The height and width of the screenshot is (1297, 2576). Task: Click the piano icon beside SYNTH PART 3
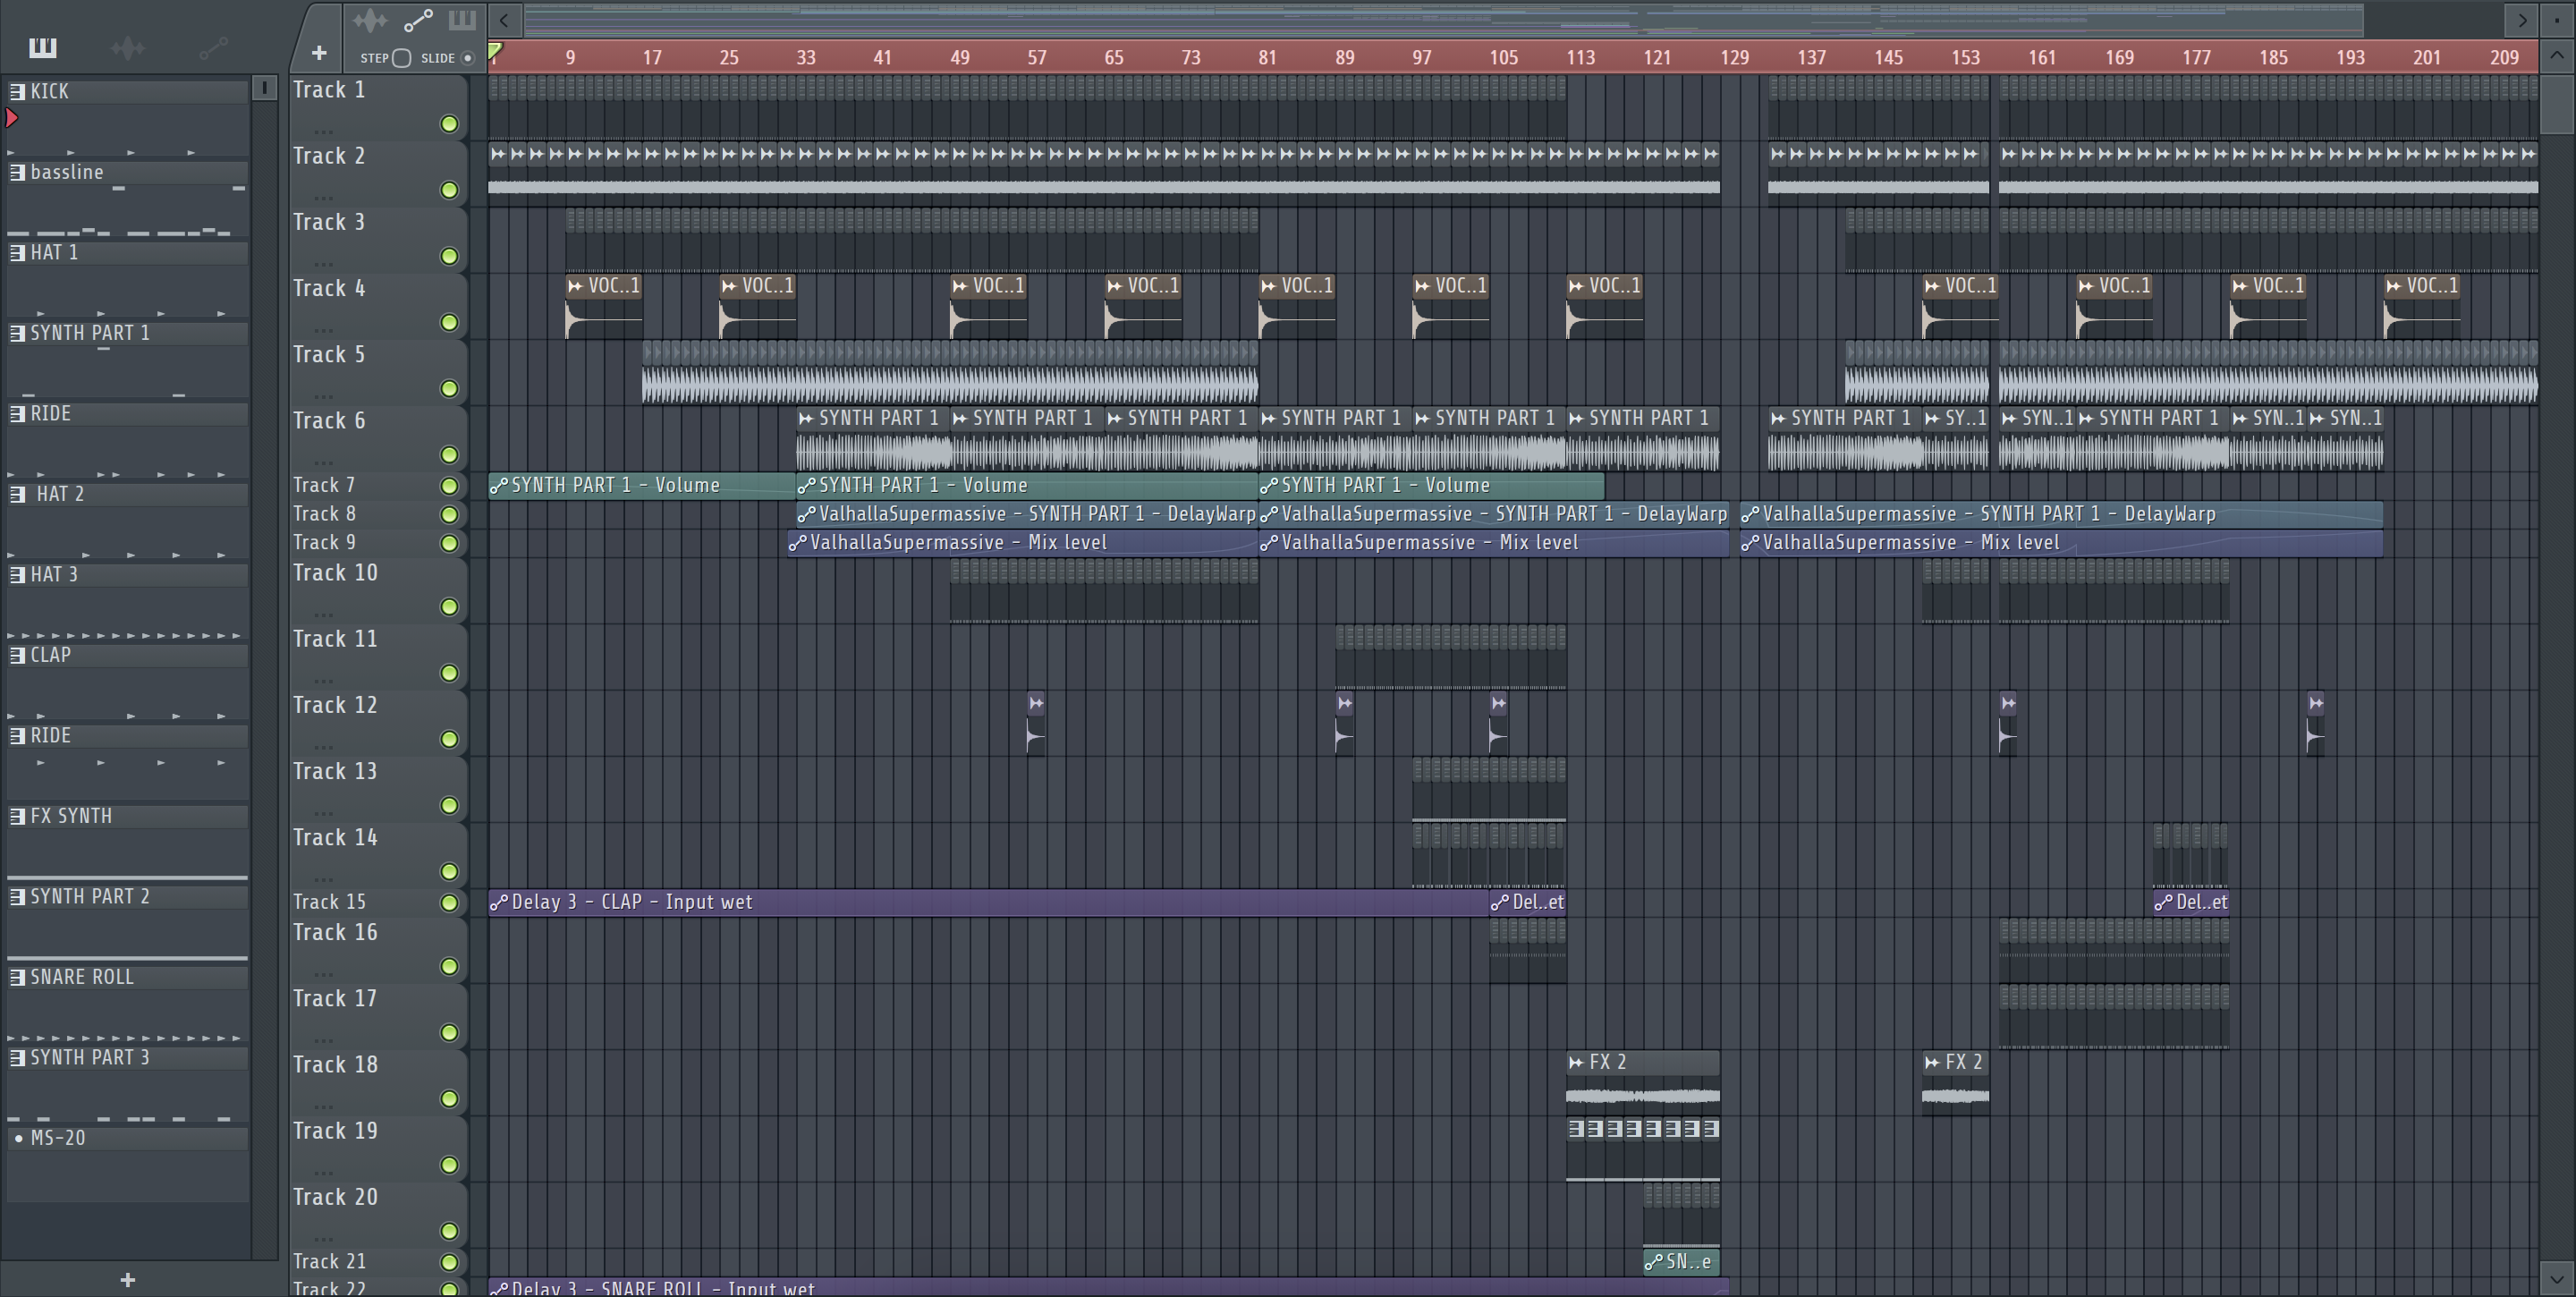click(17, 1057)
